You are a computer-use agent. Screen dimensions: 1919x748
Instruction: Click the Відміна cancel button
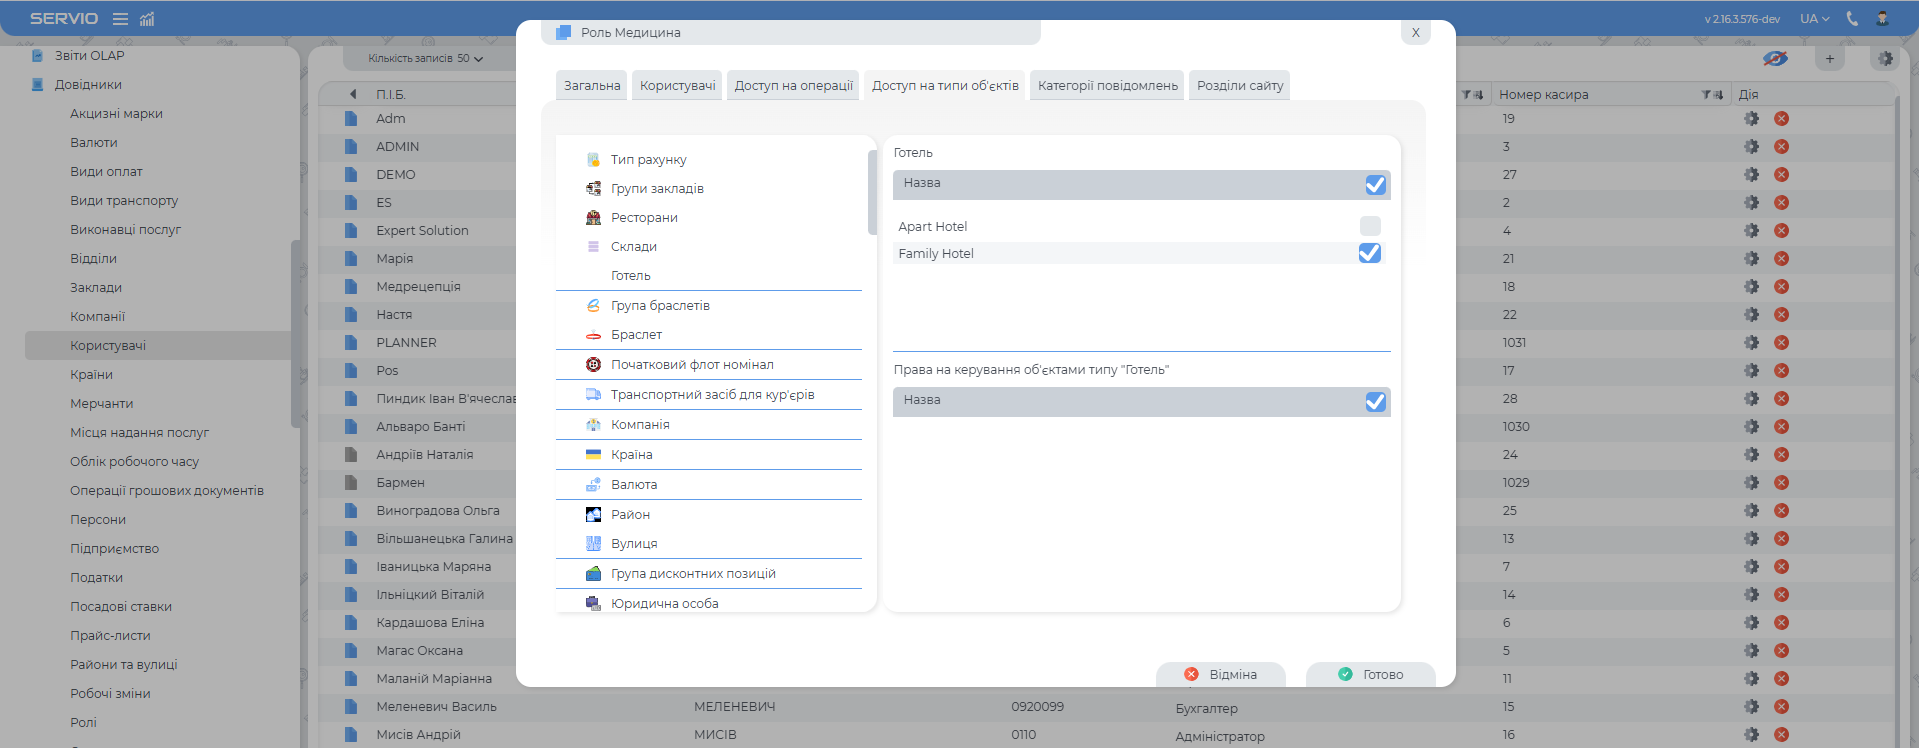click(1220, 675)
